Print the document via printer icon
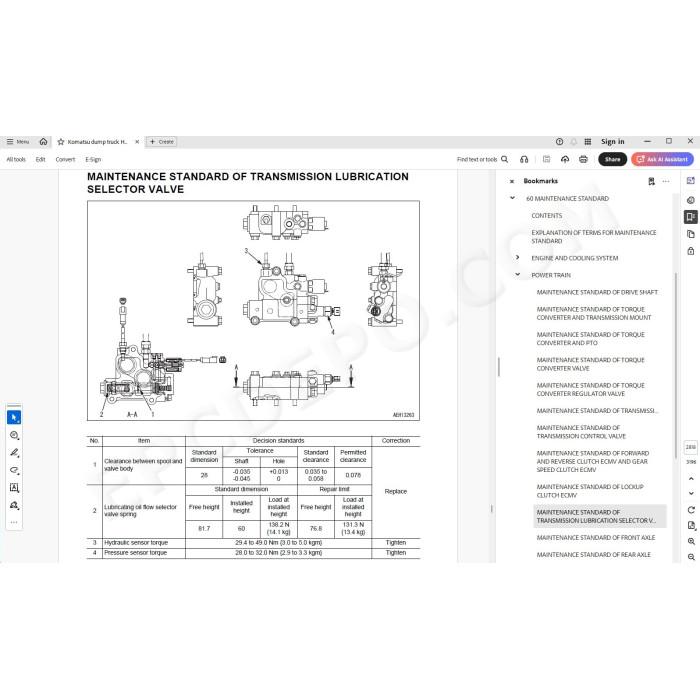Image resolution: width=700 pixels, height=700 pixels. (583, 159)
